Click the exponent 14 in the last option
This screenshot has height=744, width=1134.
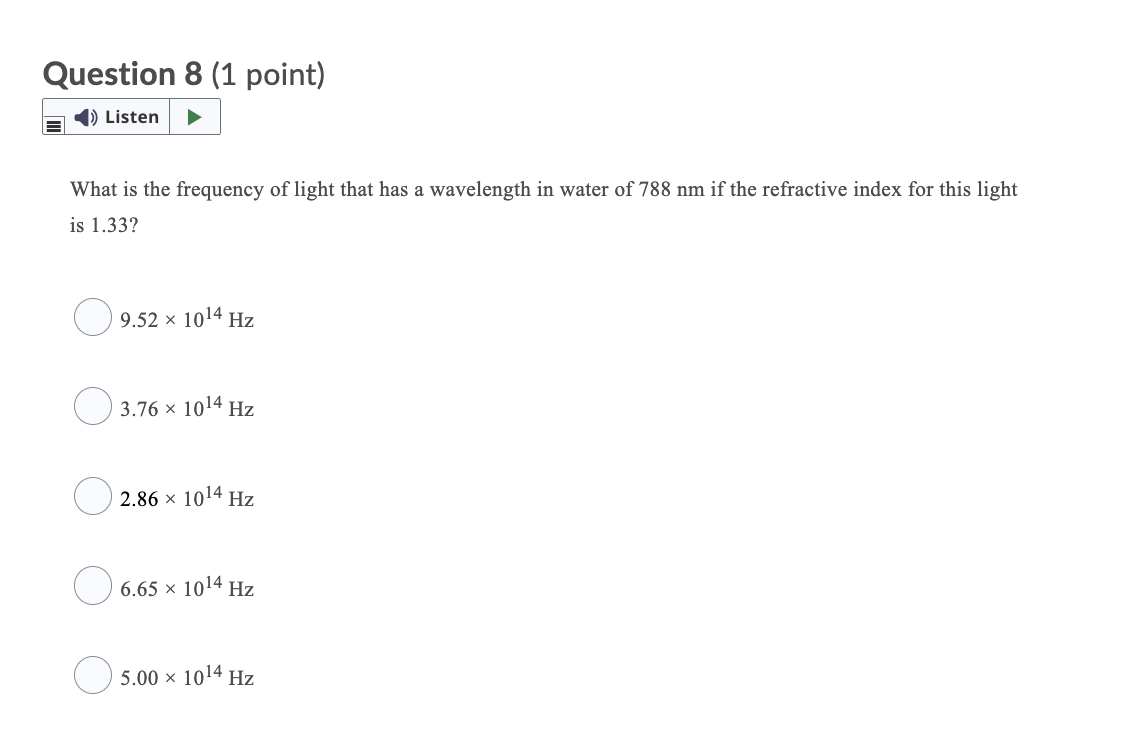coord(216,672)
